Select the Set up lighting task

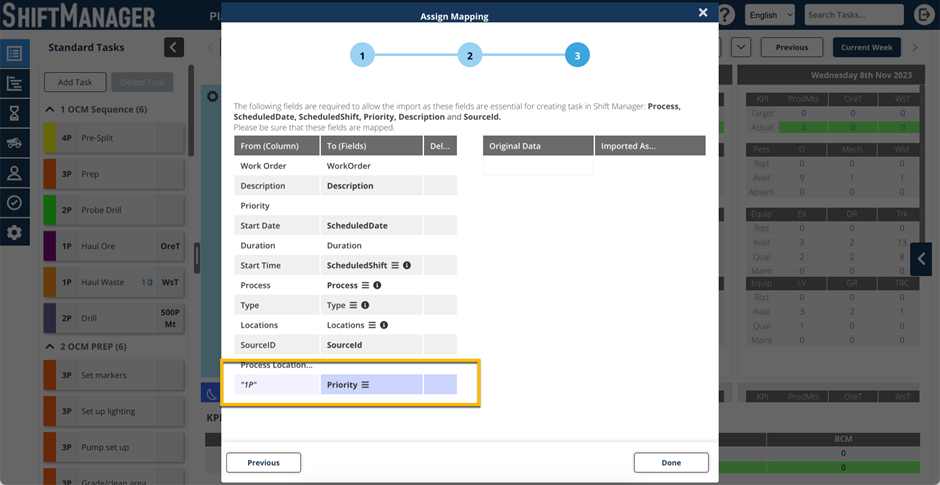click(114, 411)
